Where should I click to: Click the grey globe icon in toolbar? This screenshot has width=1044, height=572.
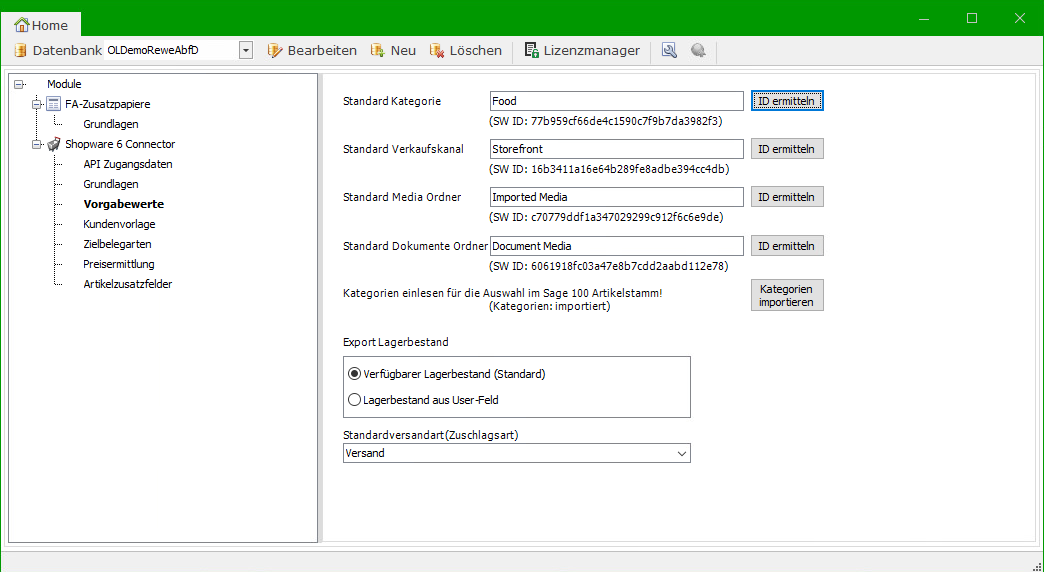pyautogui.click(x=698, y=50)
